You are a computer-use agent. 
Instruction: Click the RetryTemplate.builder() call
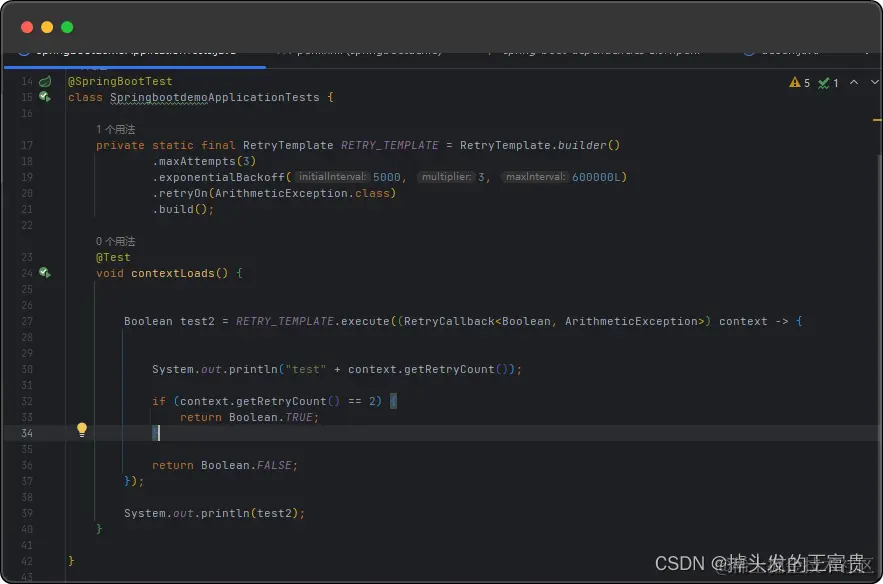coord(539,145)
